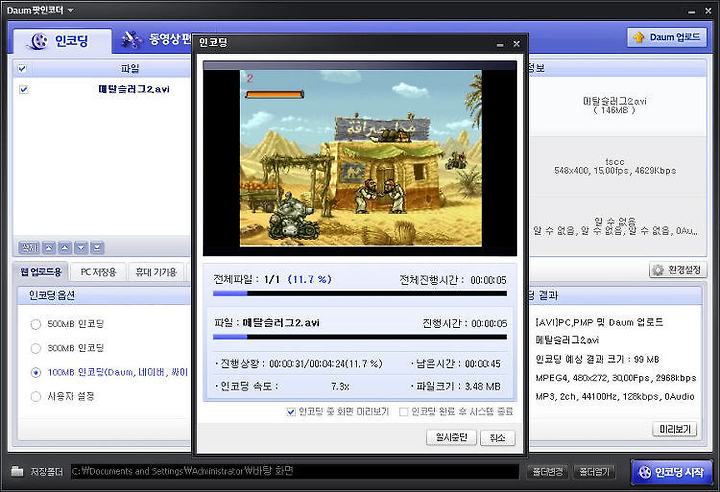Choose the 300MB 인코딩 radio option
The width and height of the screenshot is (720, 492).
[x=36, y=348]
